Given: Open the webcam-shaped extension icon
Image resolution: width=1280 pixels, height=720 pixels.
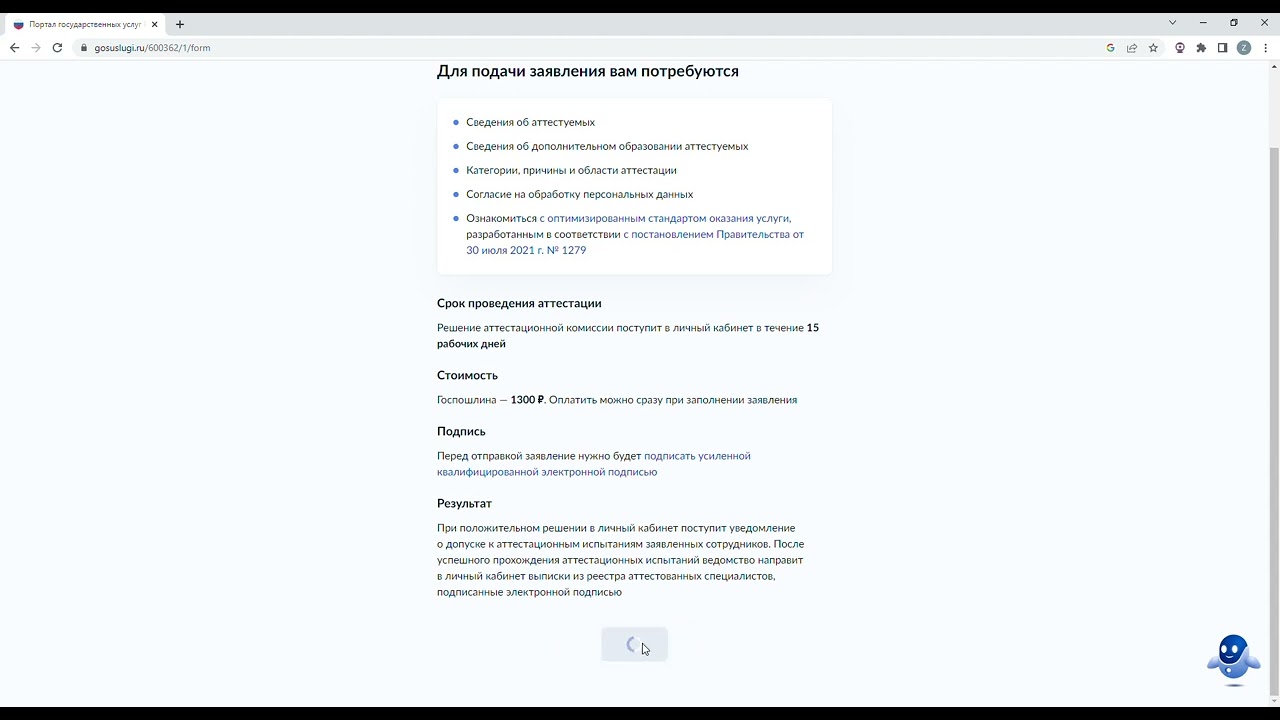Looking at the screenshot, I should pyautogui.click(x=1180, y=48).
